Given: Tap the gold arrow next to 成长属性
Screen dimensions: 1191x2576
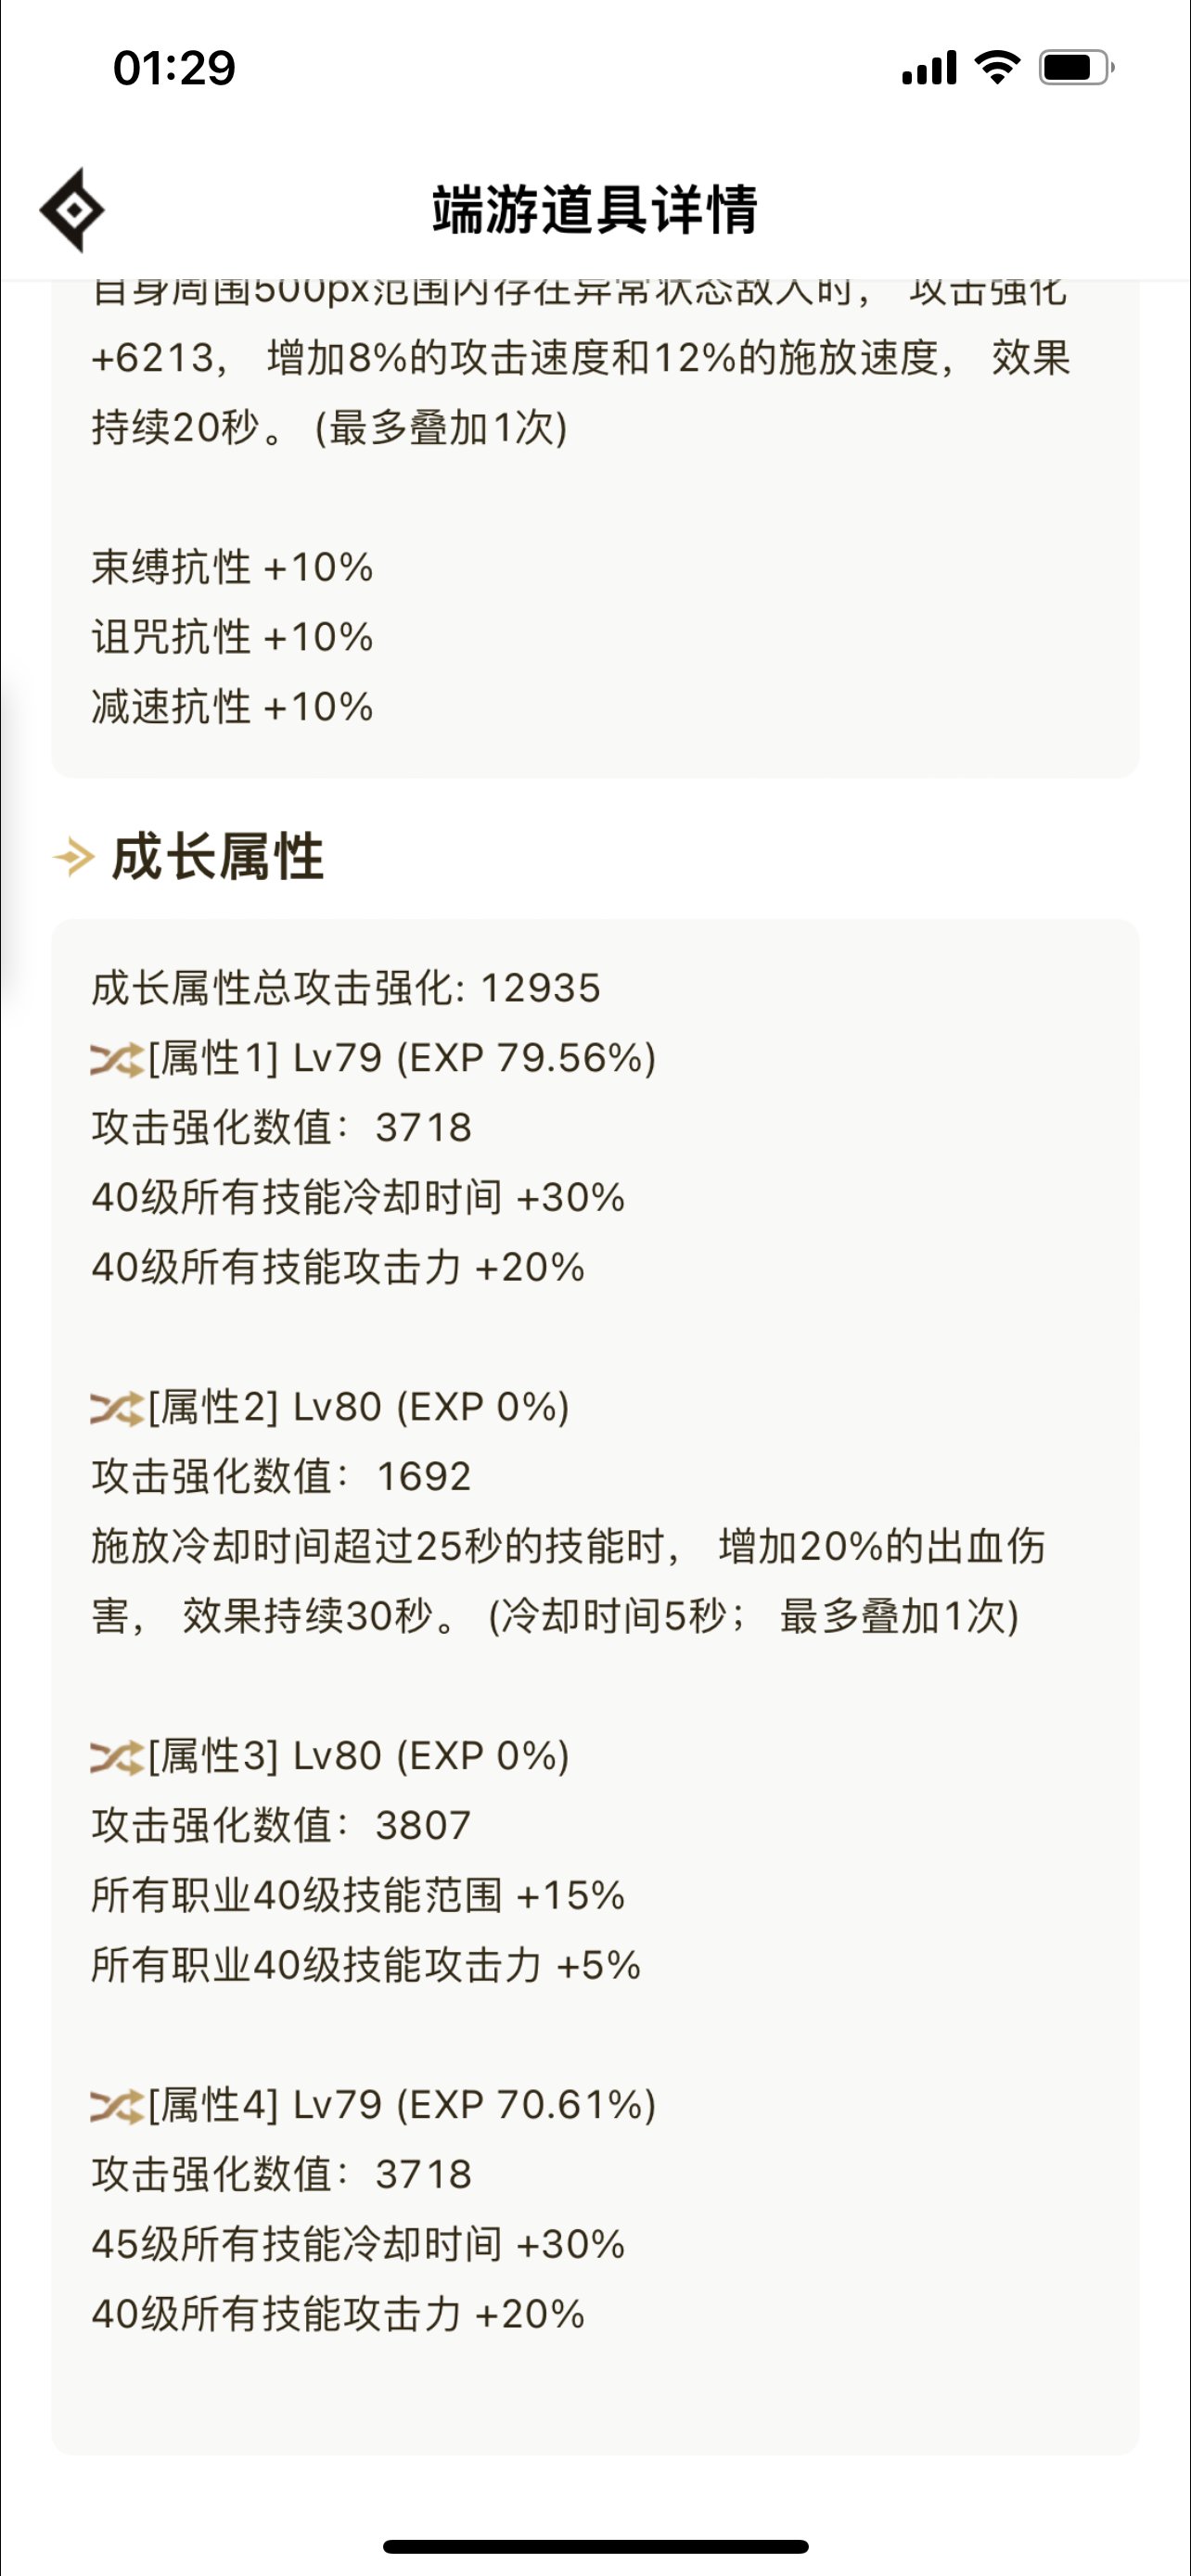Looking at the screenshot, I should pyautogui.click(x=73, y=857).
